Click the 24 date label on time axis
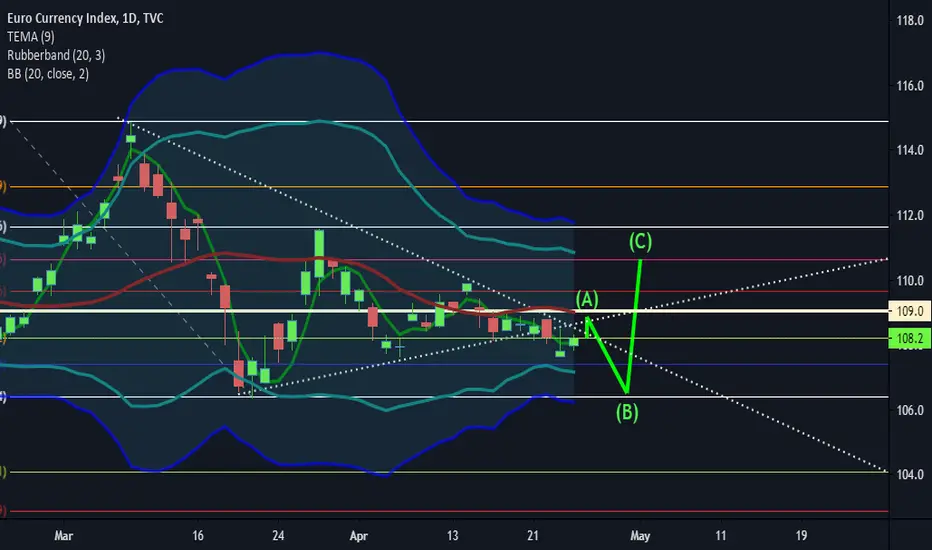This screenshot has height=550, width=932. (278, 536)
